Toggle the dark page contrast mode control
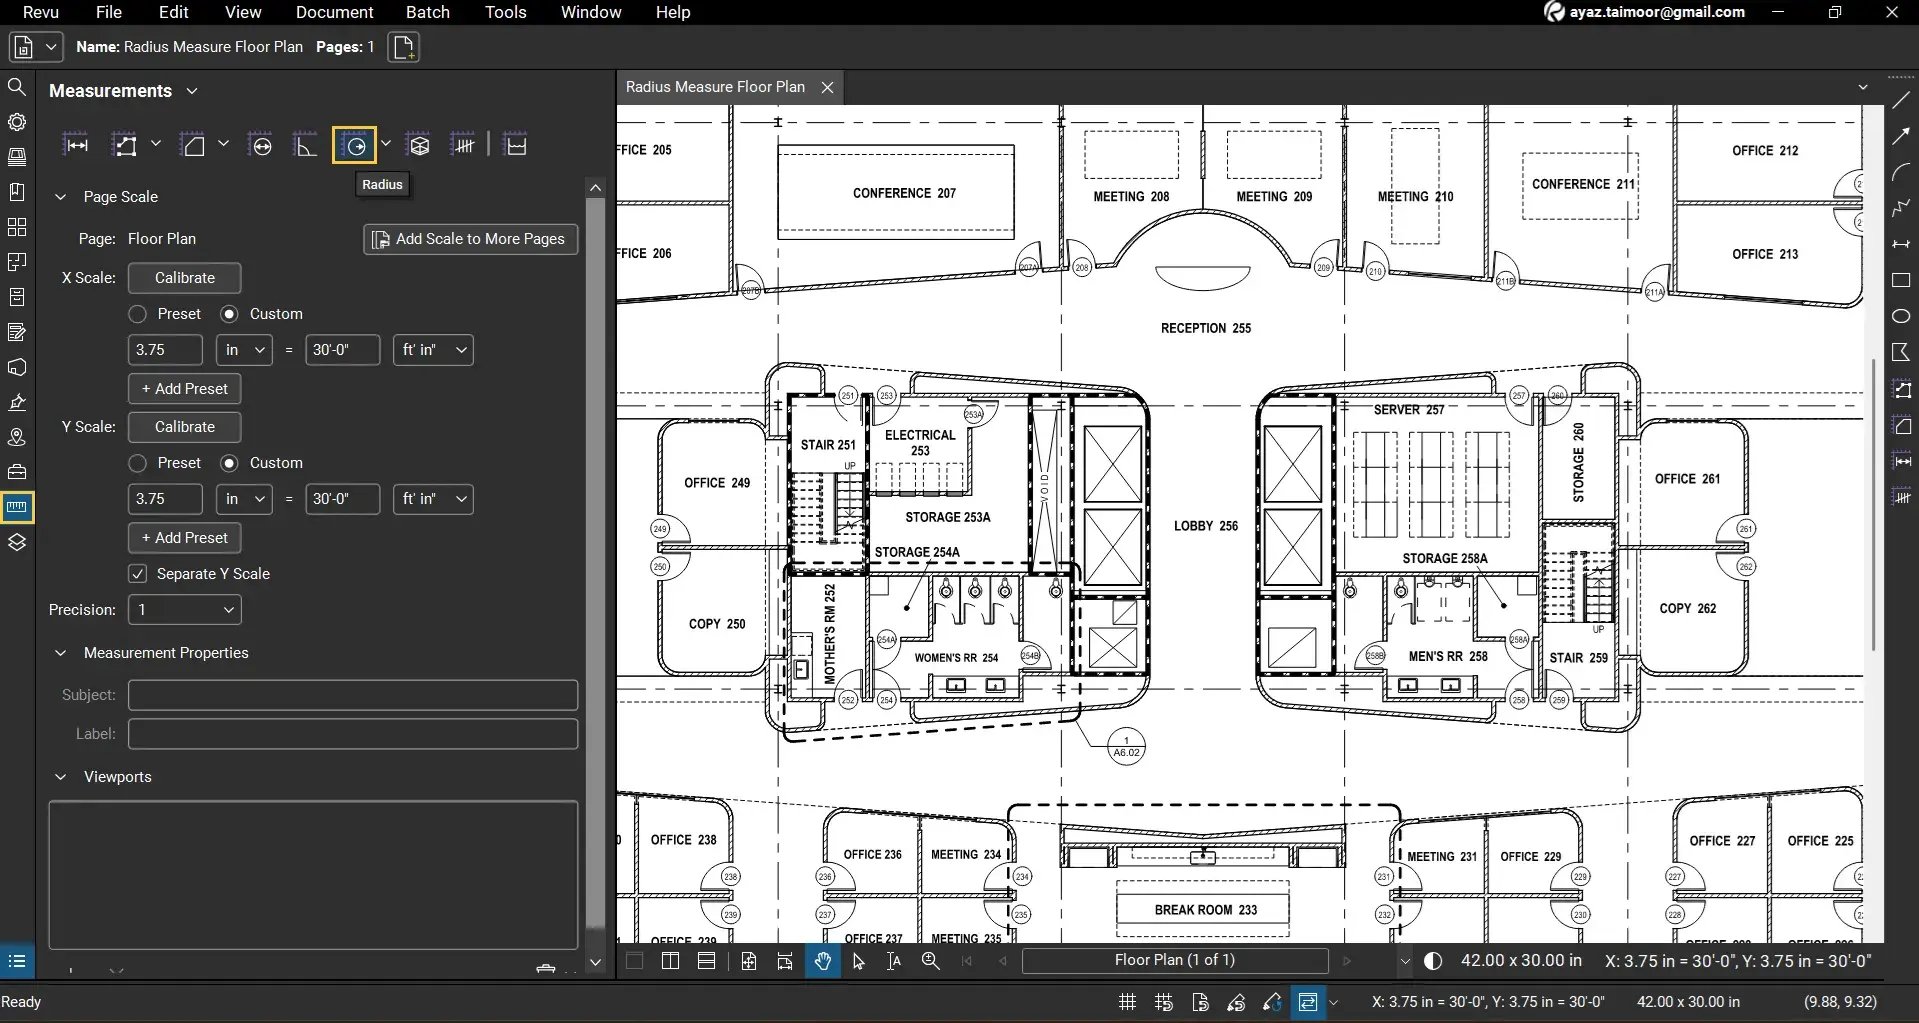Image resolution: width=1919 pixels, height=1023 pixels. click(x=1432, y=960)
